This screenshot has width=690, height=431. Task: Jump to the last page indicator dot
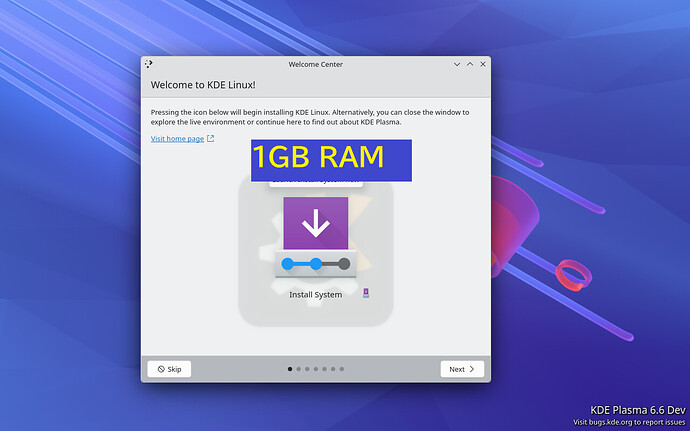click(x=342, y=369)
